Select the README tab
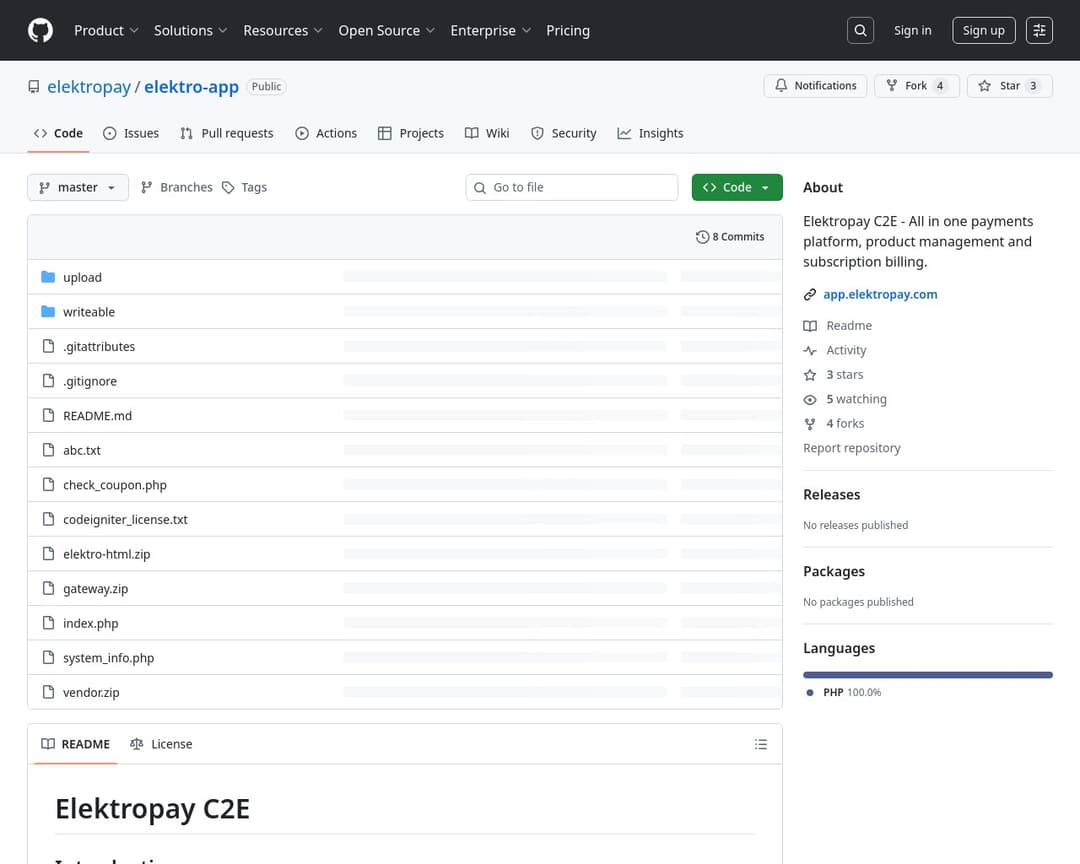 click(x=76, y=744)
